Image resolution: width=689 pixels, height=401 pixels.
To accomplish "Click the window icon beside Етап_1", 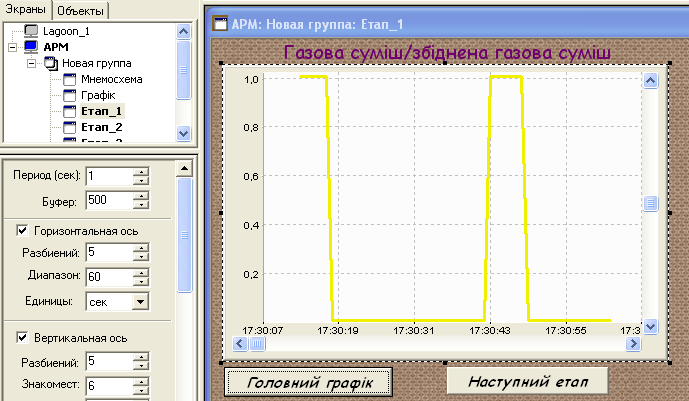I will click(x=69, y=111).
